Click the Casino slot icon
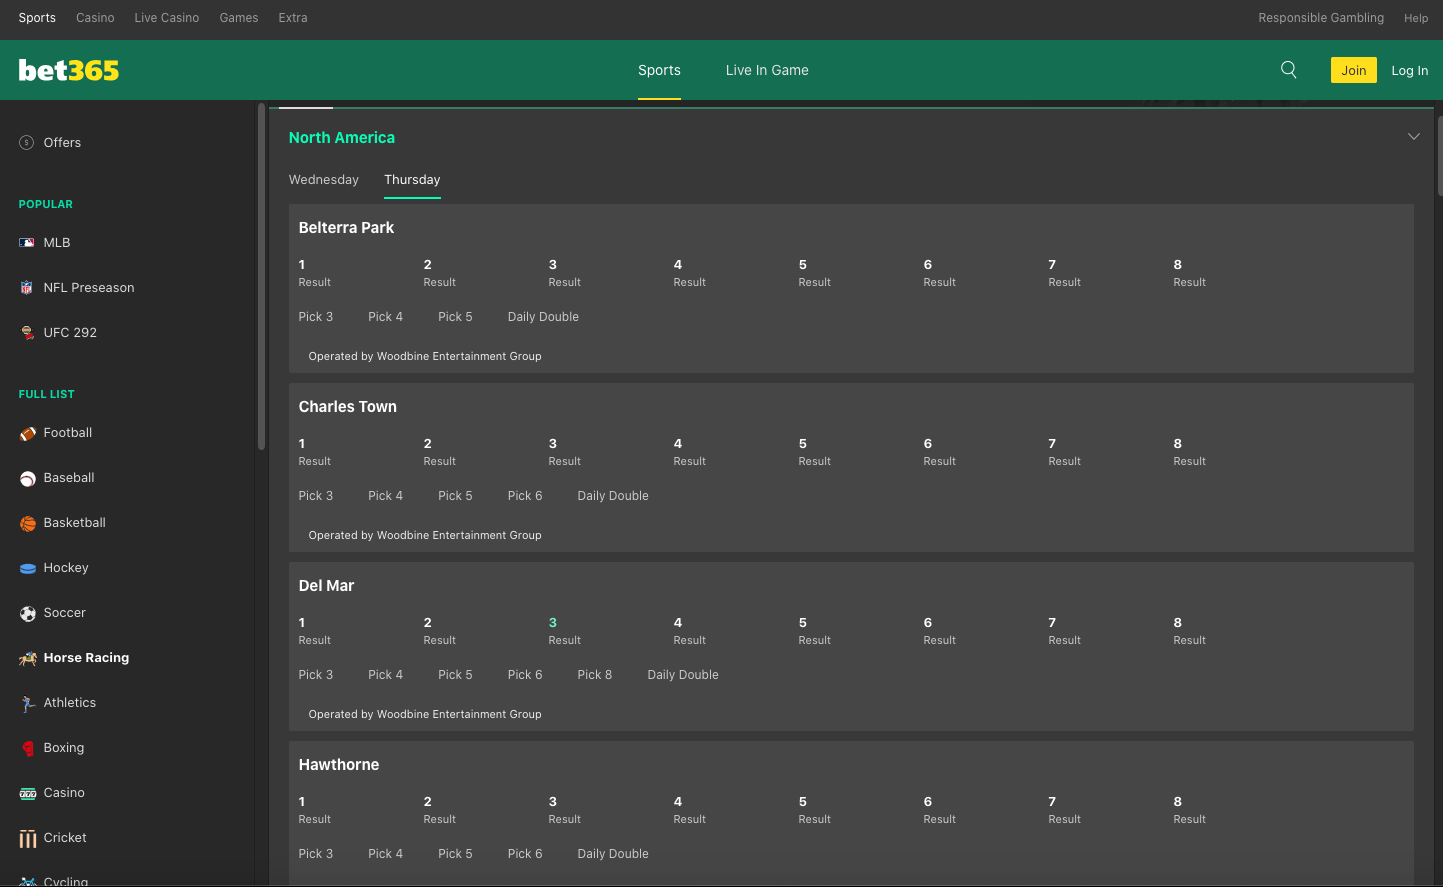 click(x=28, y=793)
